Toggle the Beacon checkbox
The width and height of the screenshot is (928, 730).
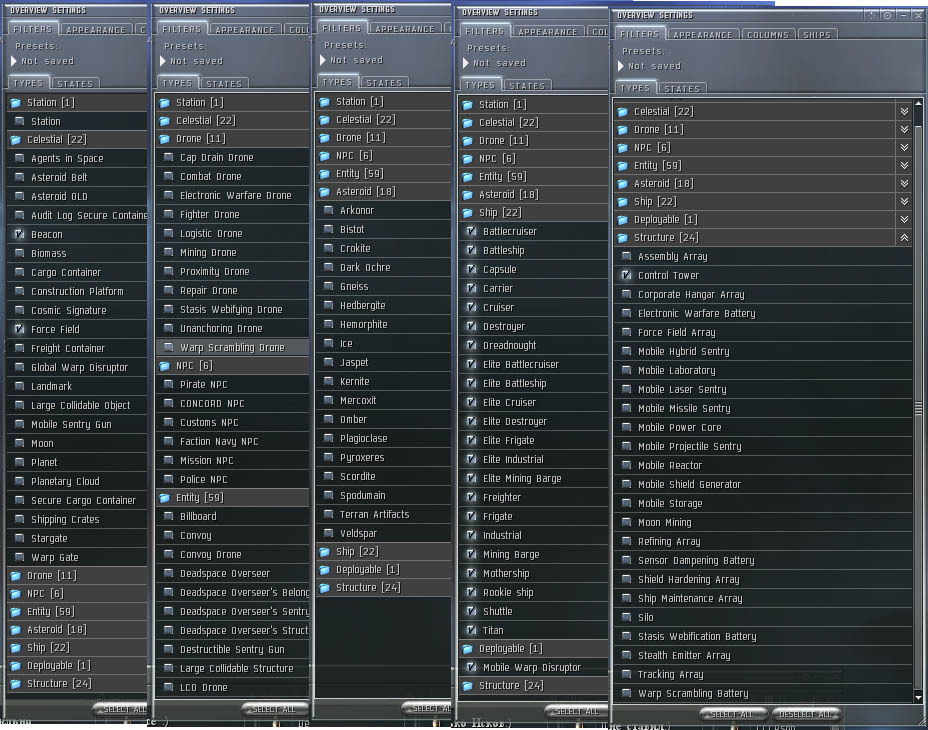click(x=20, y=234)
